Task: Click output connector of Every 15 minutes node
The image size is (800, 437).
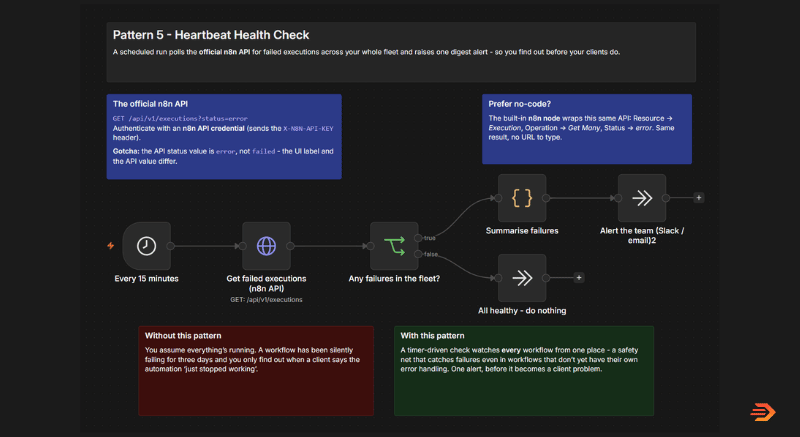Action: (170, 246)
